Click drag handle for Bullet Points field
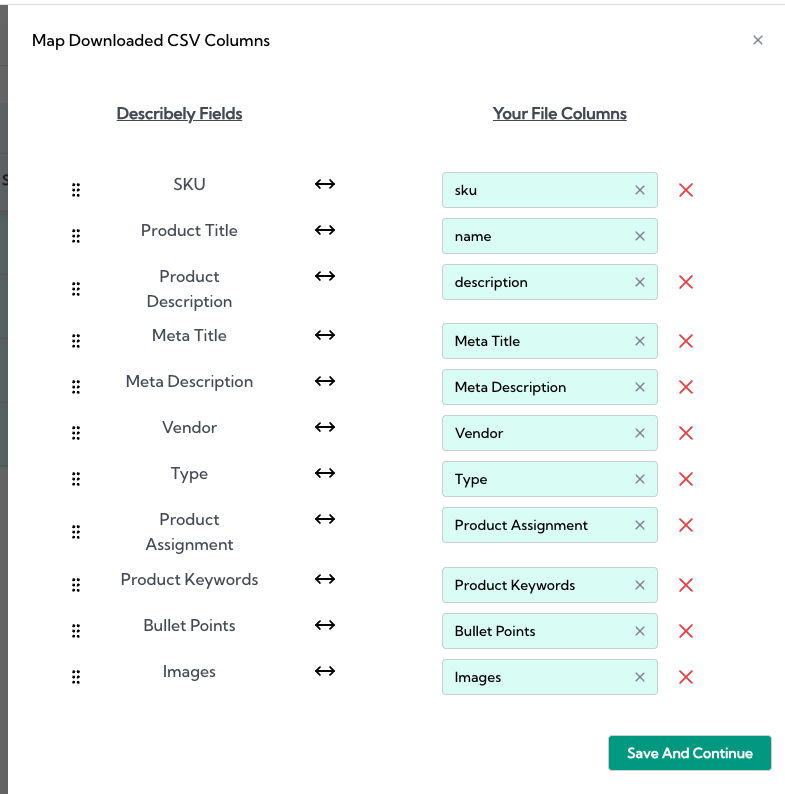Image resolution: width=785 pixels, height=794 pixels. pos(76,631)
